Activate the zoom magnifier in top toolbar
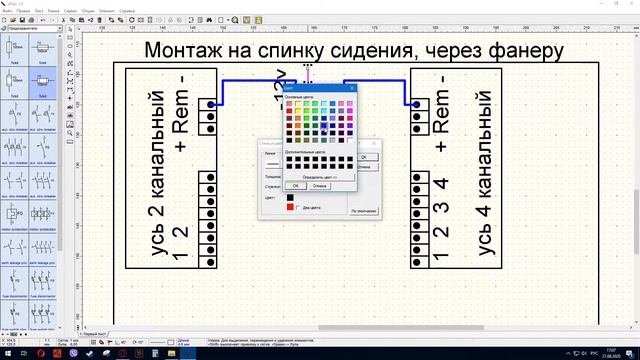Viewport: 640px width, 360px height. [235, 20]
